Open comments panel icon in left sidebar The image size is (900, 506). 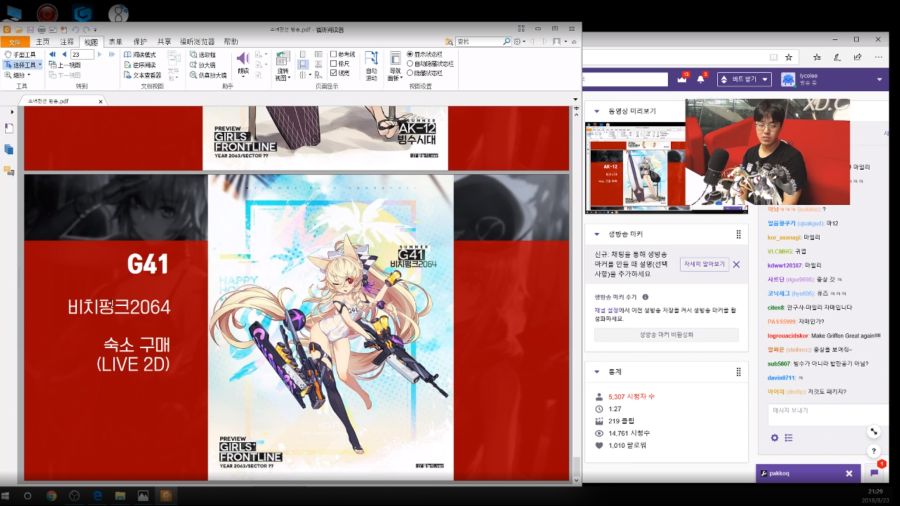point(9,171)
